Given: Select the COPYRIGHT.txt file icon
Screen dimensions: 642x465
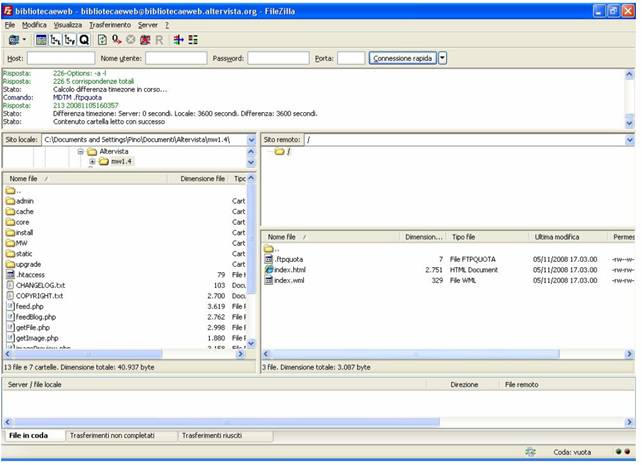Looking at the screenshot, I should 11,296.
